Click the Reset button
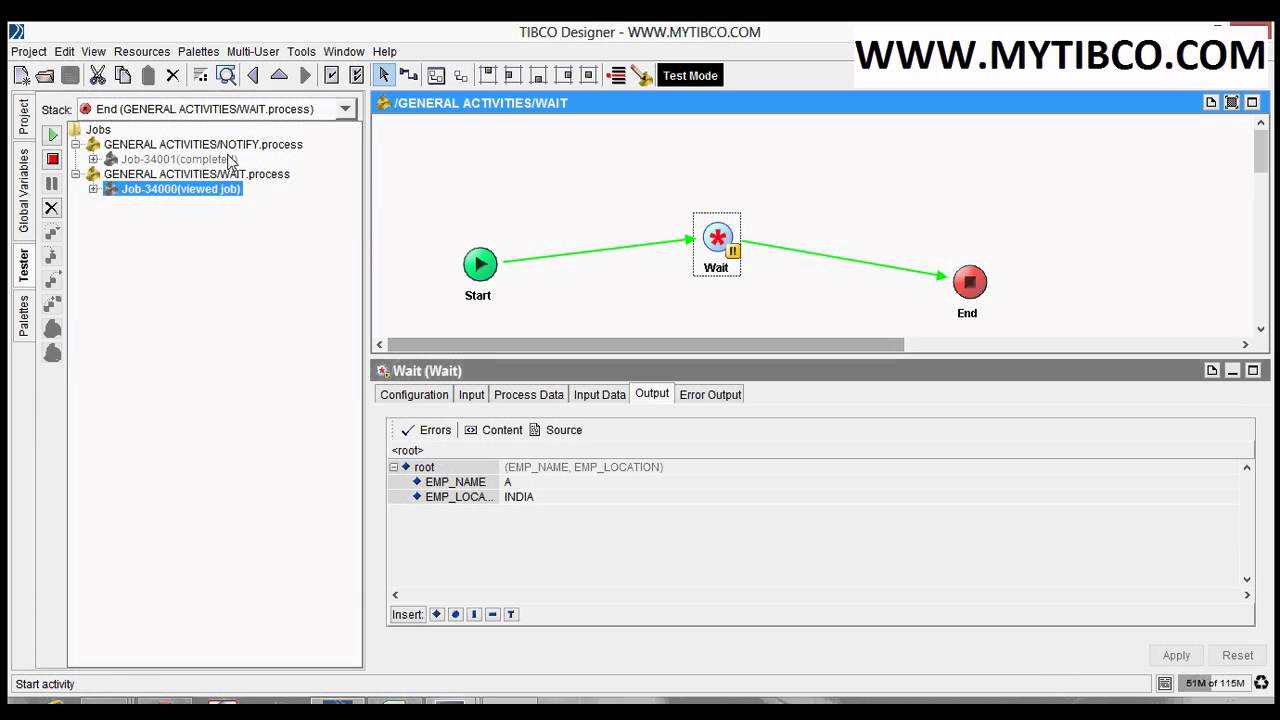1280x720 pixels. click(1237, 655)
